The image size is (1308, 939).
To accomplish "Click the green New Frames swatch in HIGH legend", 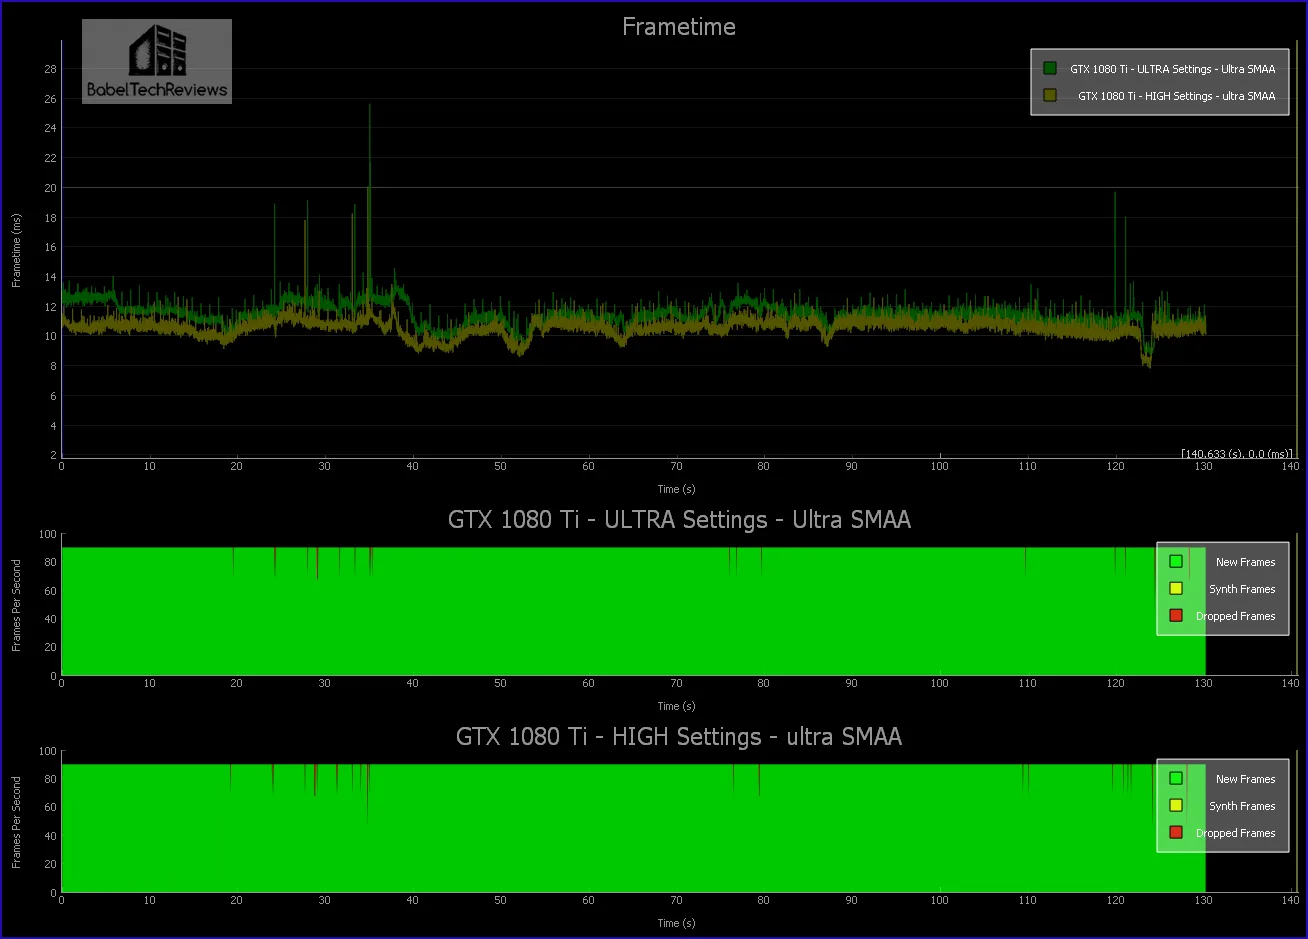I will [x=1176, y=778].
